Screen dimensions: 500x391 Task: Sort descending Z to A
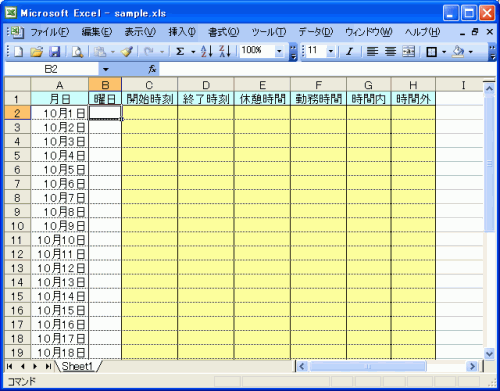[225, 51]
